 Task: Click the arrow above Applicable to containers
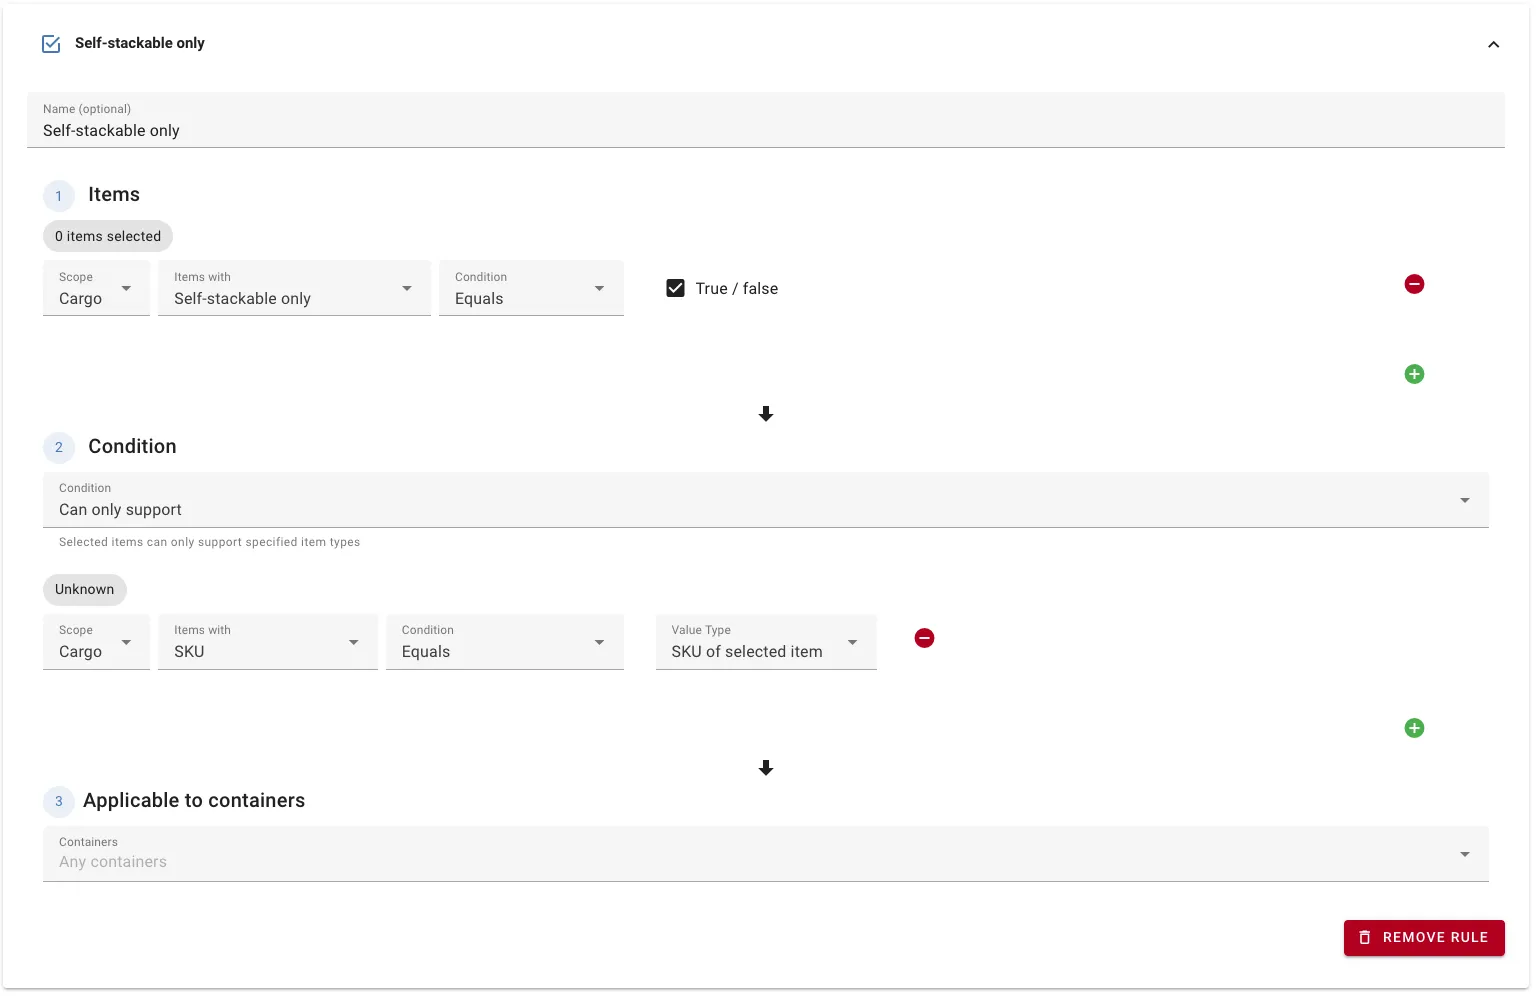(766, 768)
